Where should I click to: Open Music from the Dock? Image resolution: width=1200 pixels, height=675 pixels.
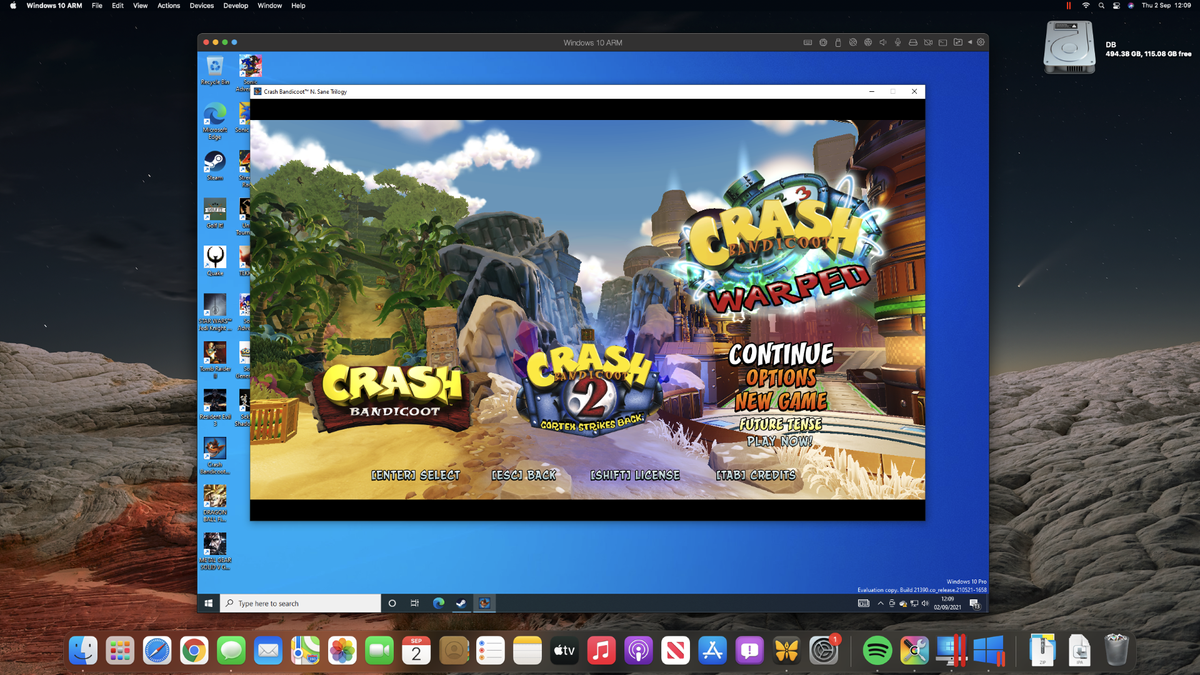pos(601,650)
